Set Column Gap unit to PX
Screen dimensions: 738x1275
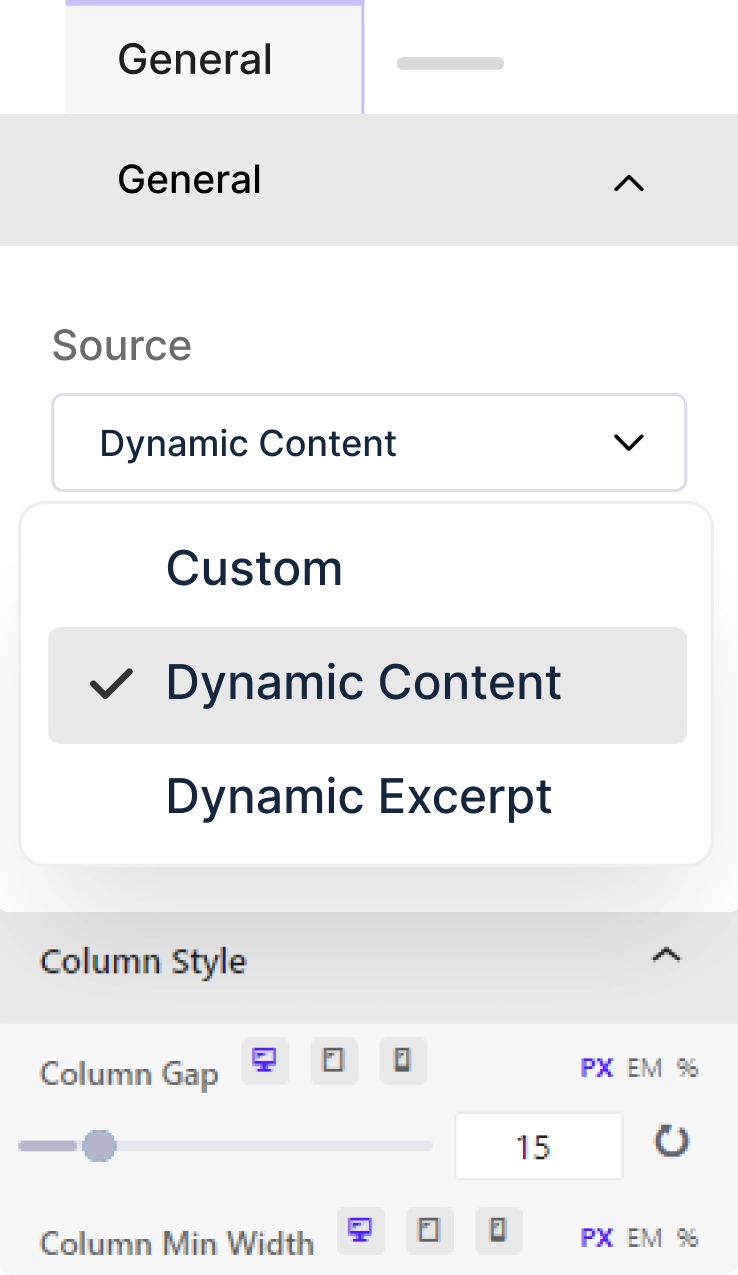596,1068
